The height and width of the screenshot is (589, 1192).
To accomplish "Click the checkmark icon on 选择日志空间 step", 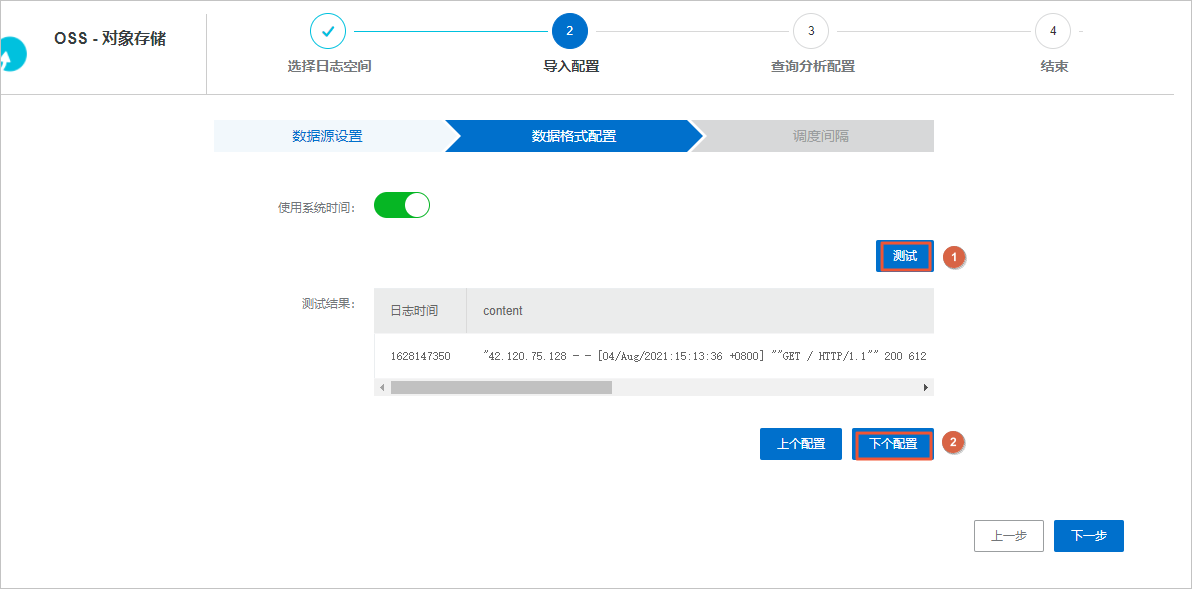I will point(328,31).
